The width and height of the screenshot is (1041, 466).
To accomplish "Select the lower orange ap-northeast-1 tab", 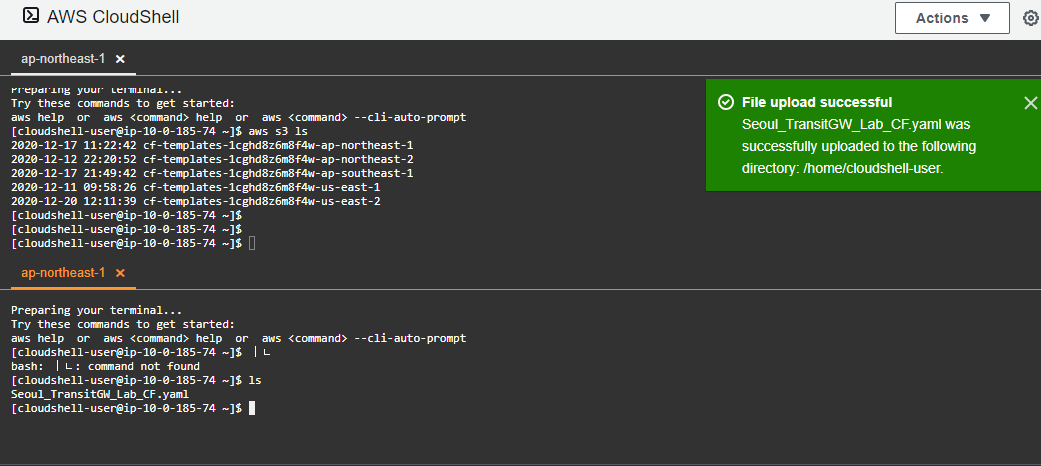I will point(63,273).
